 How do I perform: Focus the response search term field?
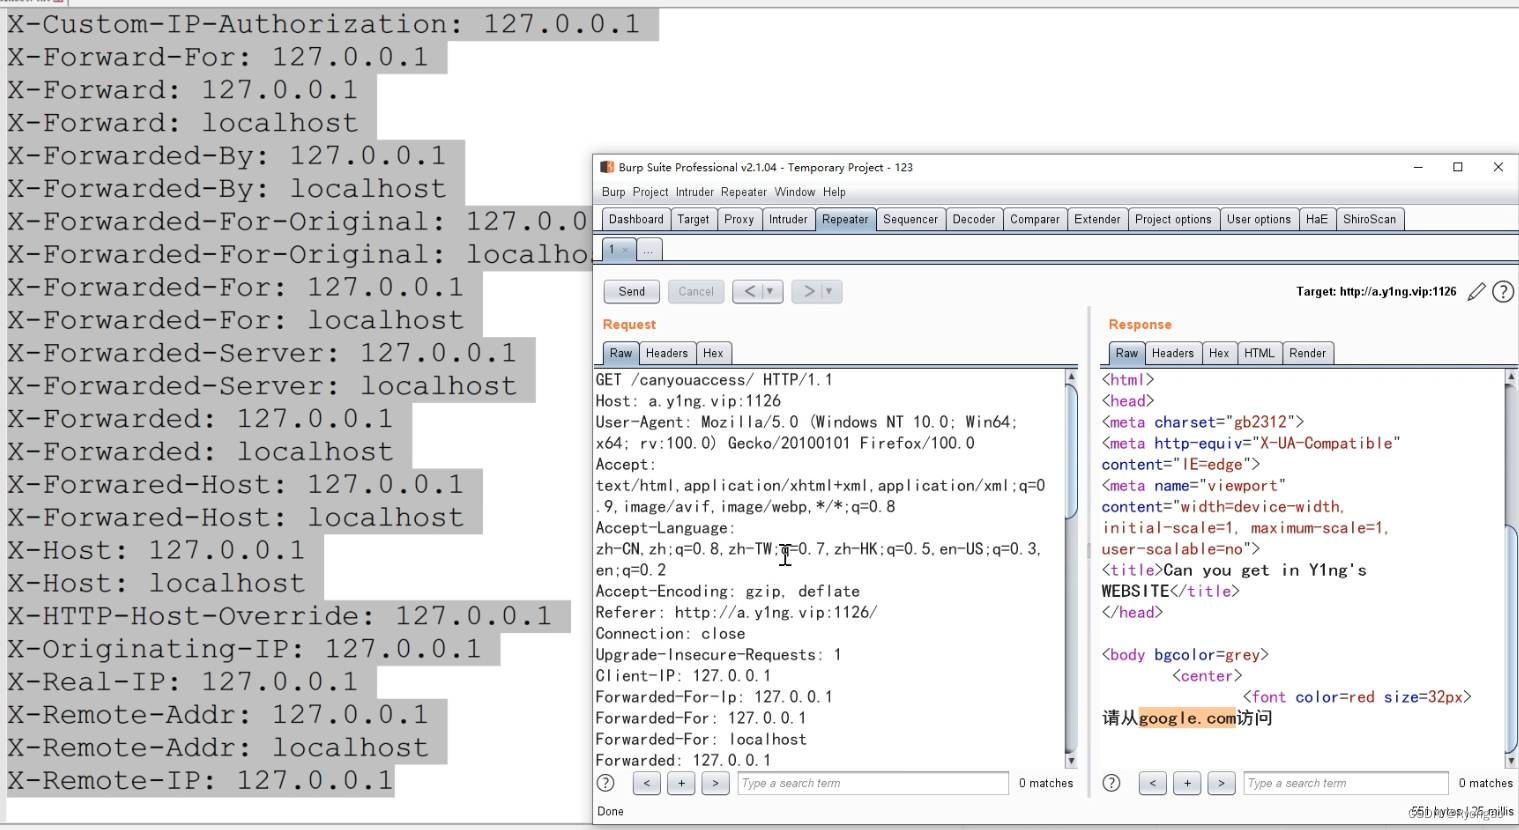(1346, 783)
